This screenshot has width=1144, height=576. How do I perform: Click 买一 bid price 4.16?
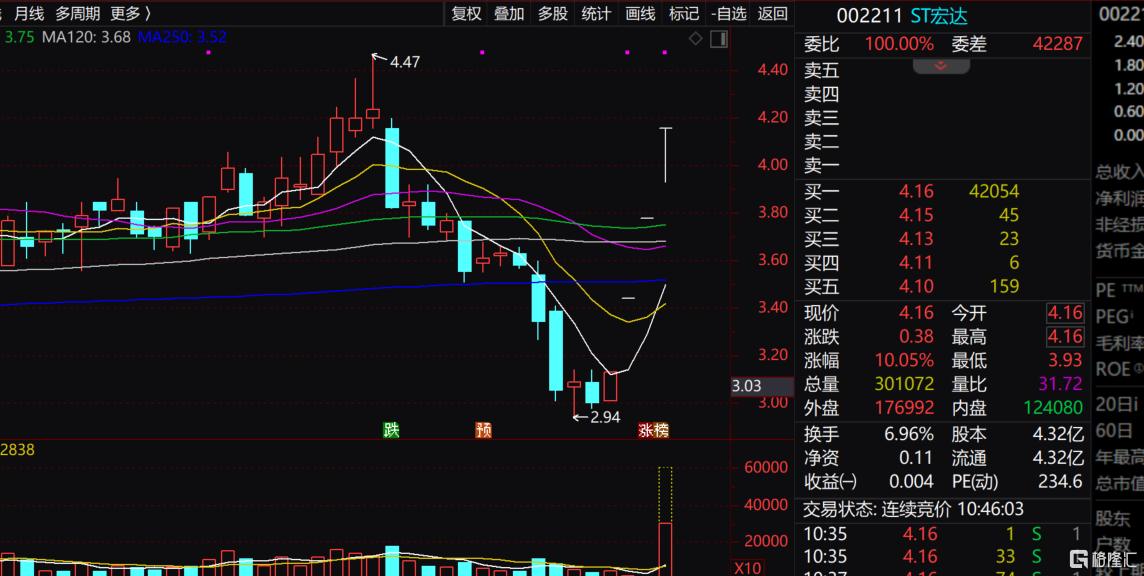coord(916,192)
